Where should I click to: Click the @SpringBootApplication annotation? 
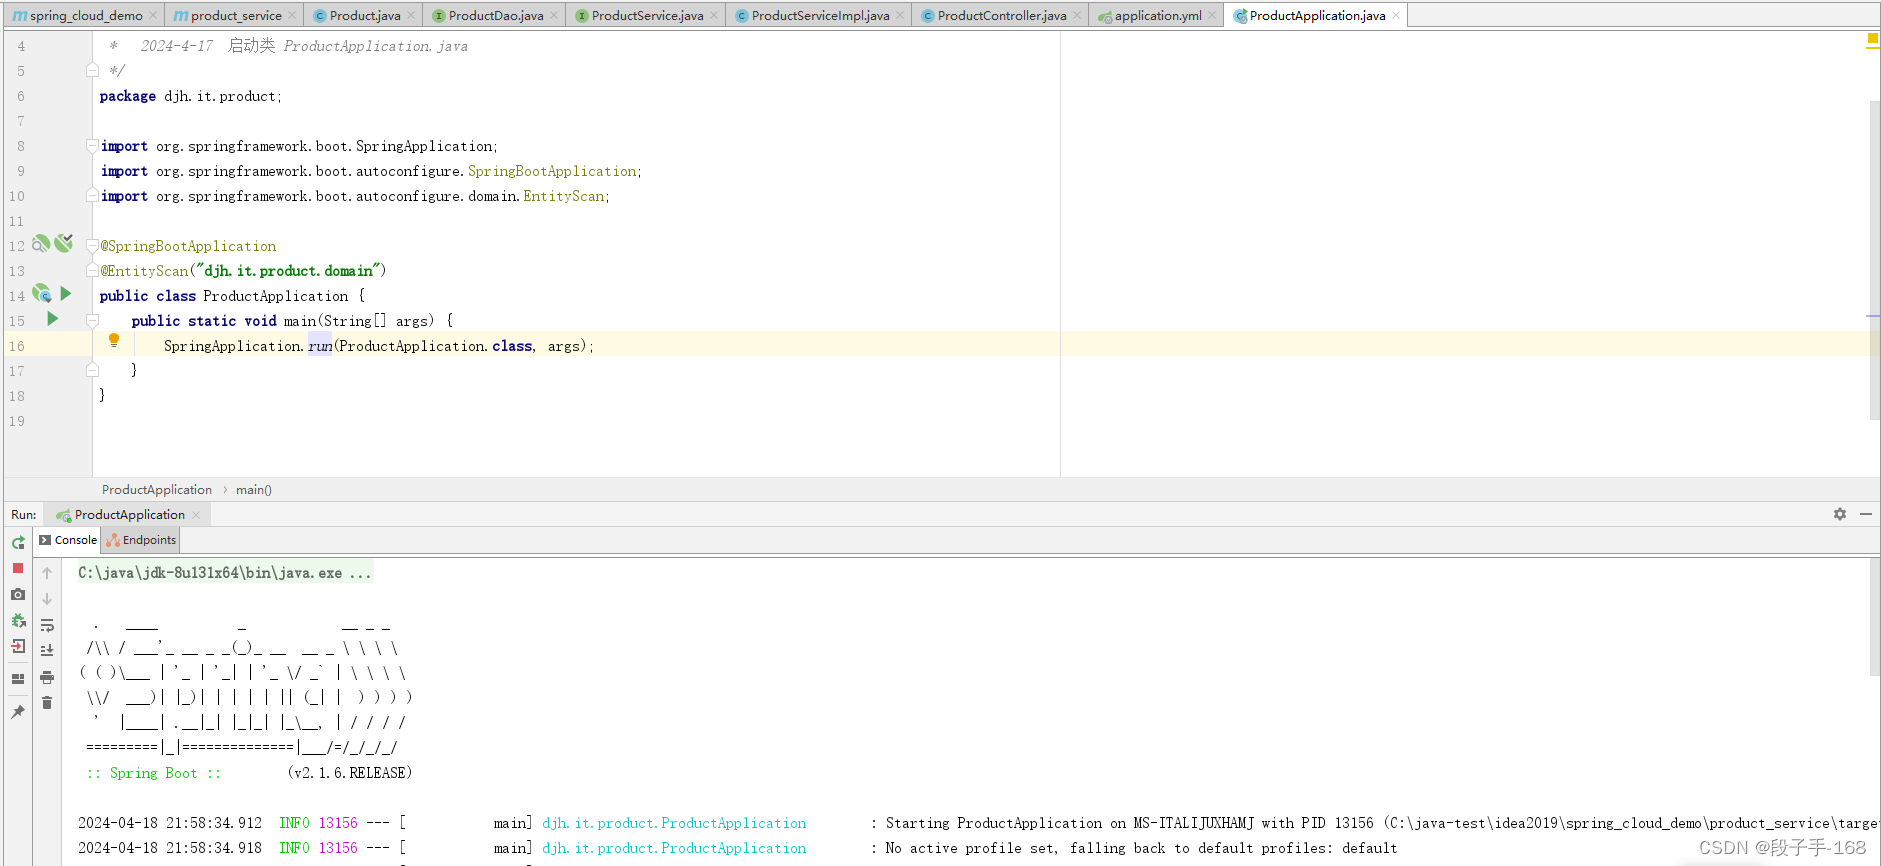188,246
